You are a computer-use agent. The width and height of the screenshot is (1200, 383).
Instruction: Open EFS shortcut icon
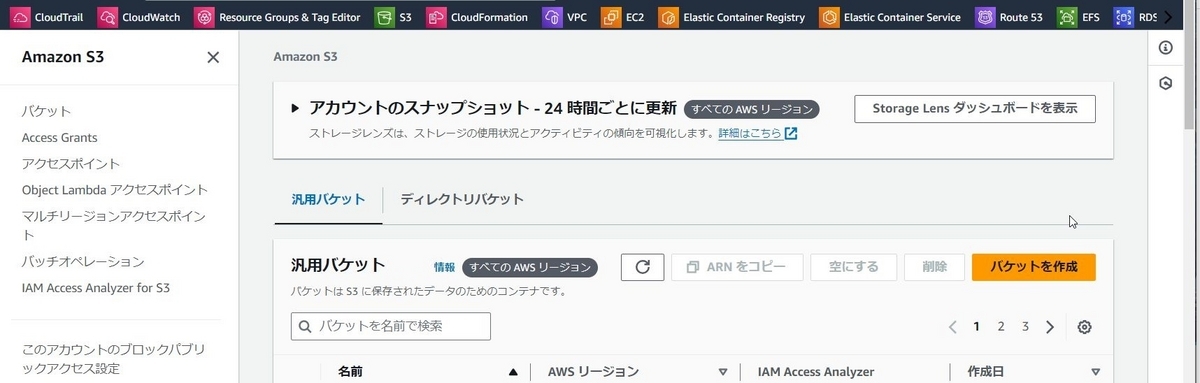tap(1067, 17)
